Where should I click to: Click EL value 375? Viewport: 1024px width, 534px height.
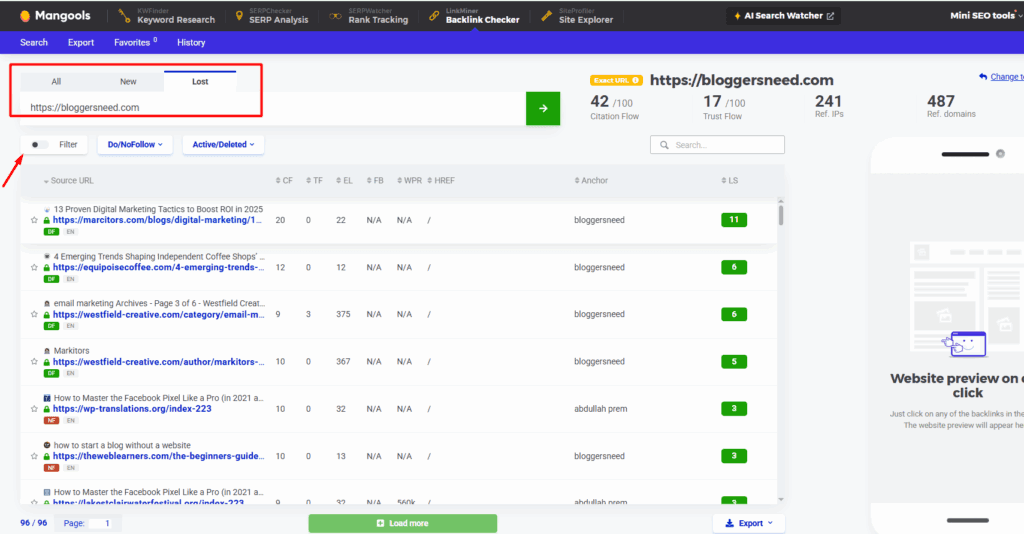coord(343,314)
